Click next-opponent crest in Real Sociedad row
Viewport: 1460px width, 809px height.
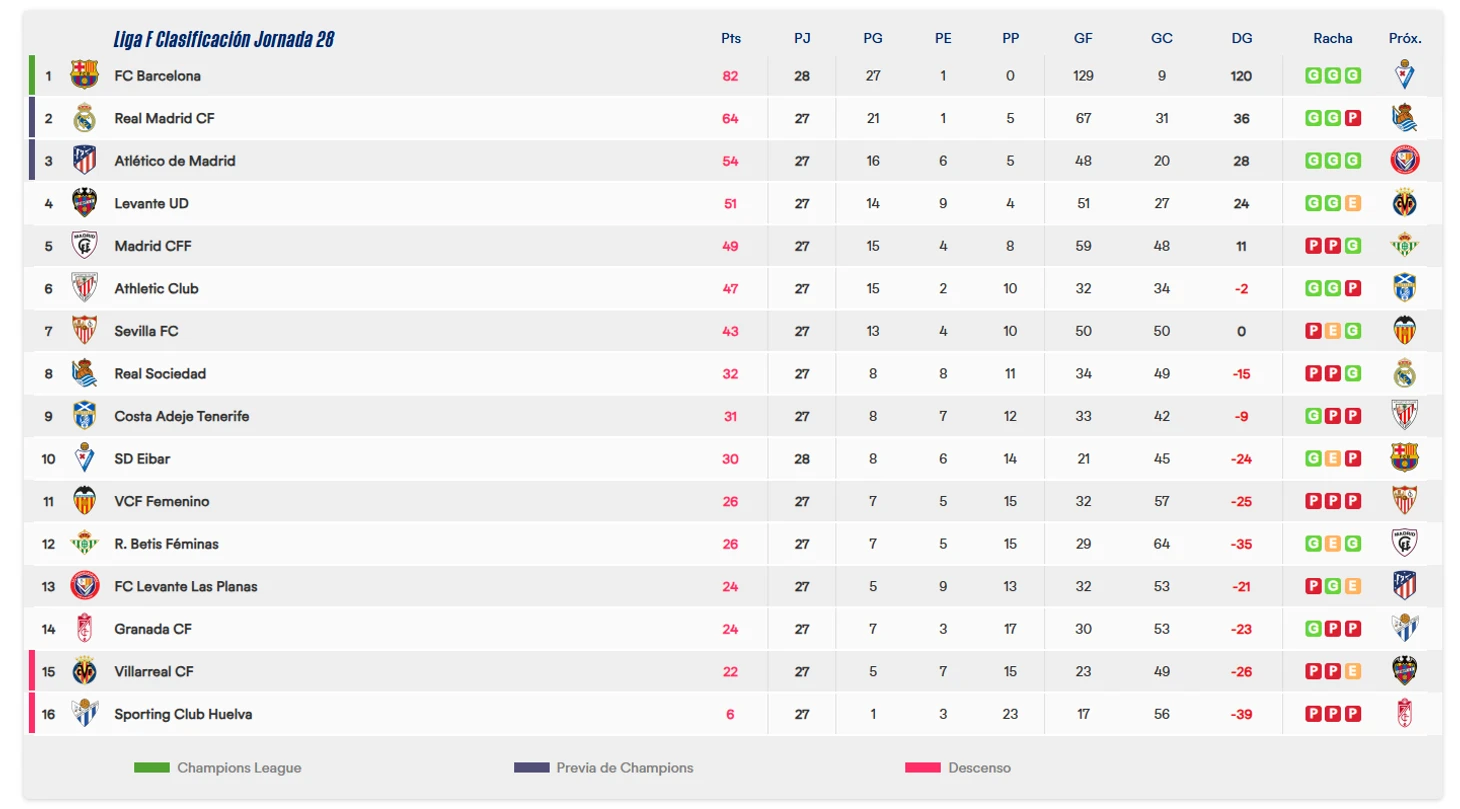(x=1405, y=373)
